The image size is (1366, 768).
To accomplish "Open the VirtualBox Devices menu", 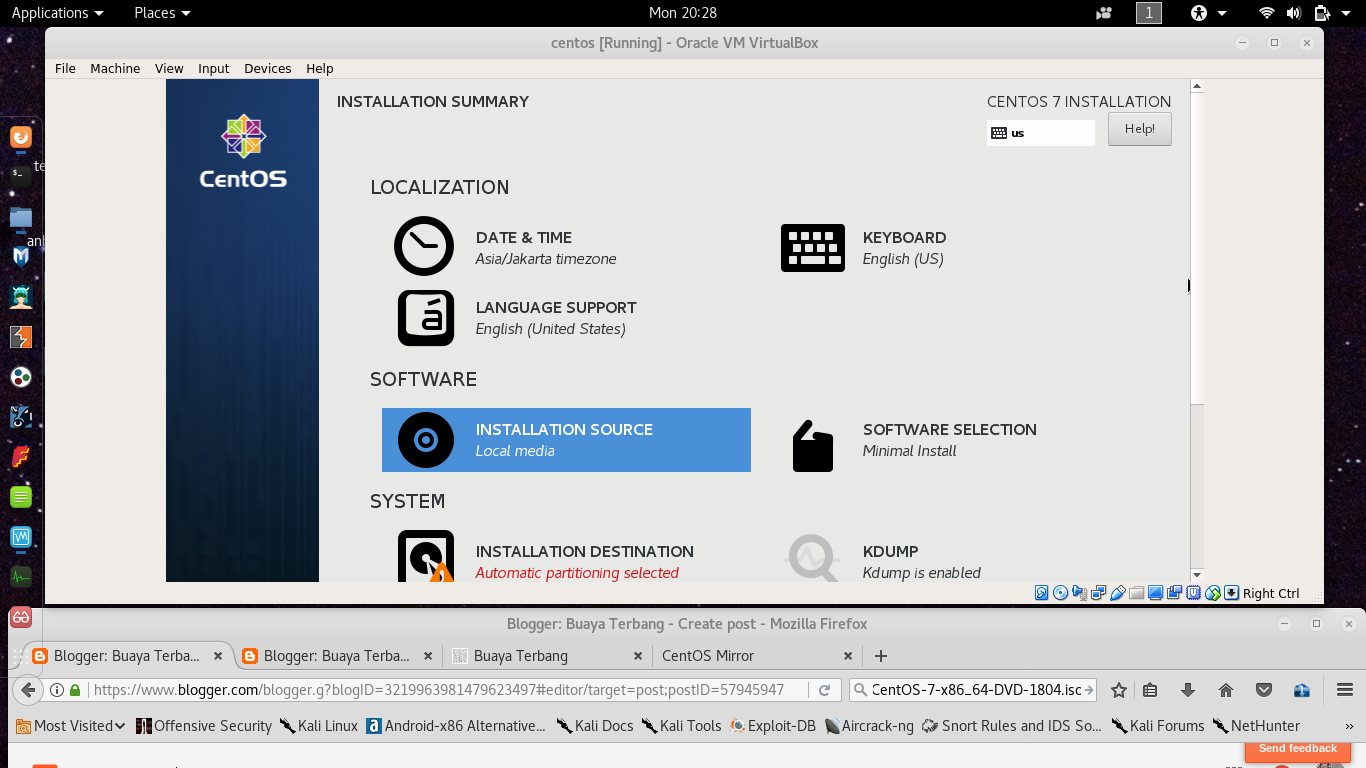I will coord(268,68).
